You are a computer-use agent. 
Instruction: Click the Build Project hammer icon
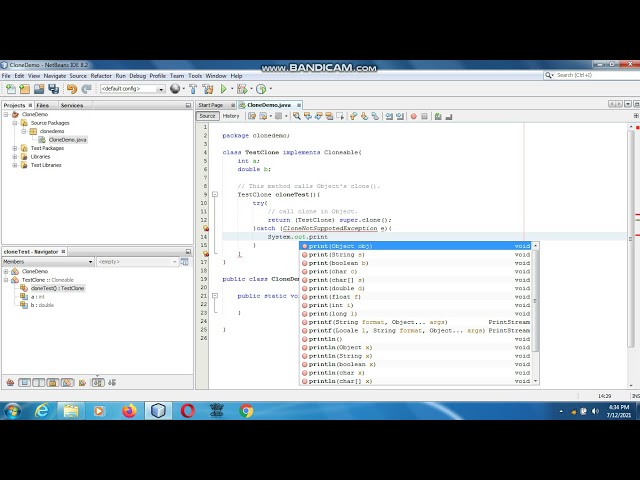tap(193, 89)
